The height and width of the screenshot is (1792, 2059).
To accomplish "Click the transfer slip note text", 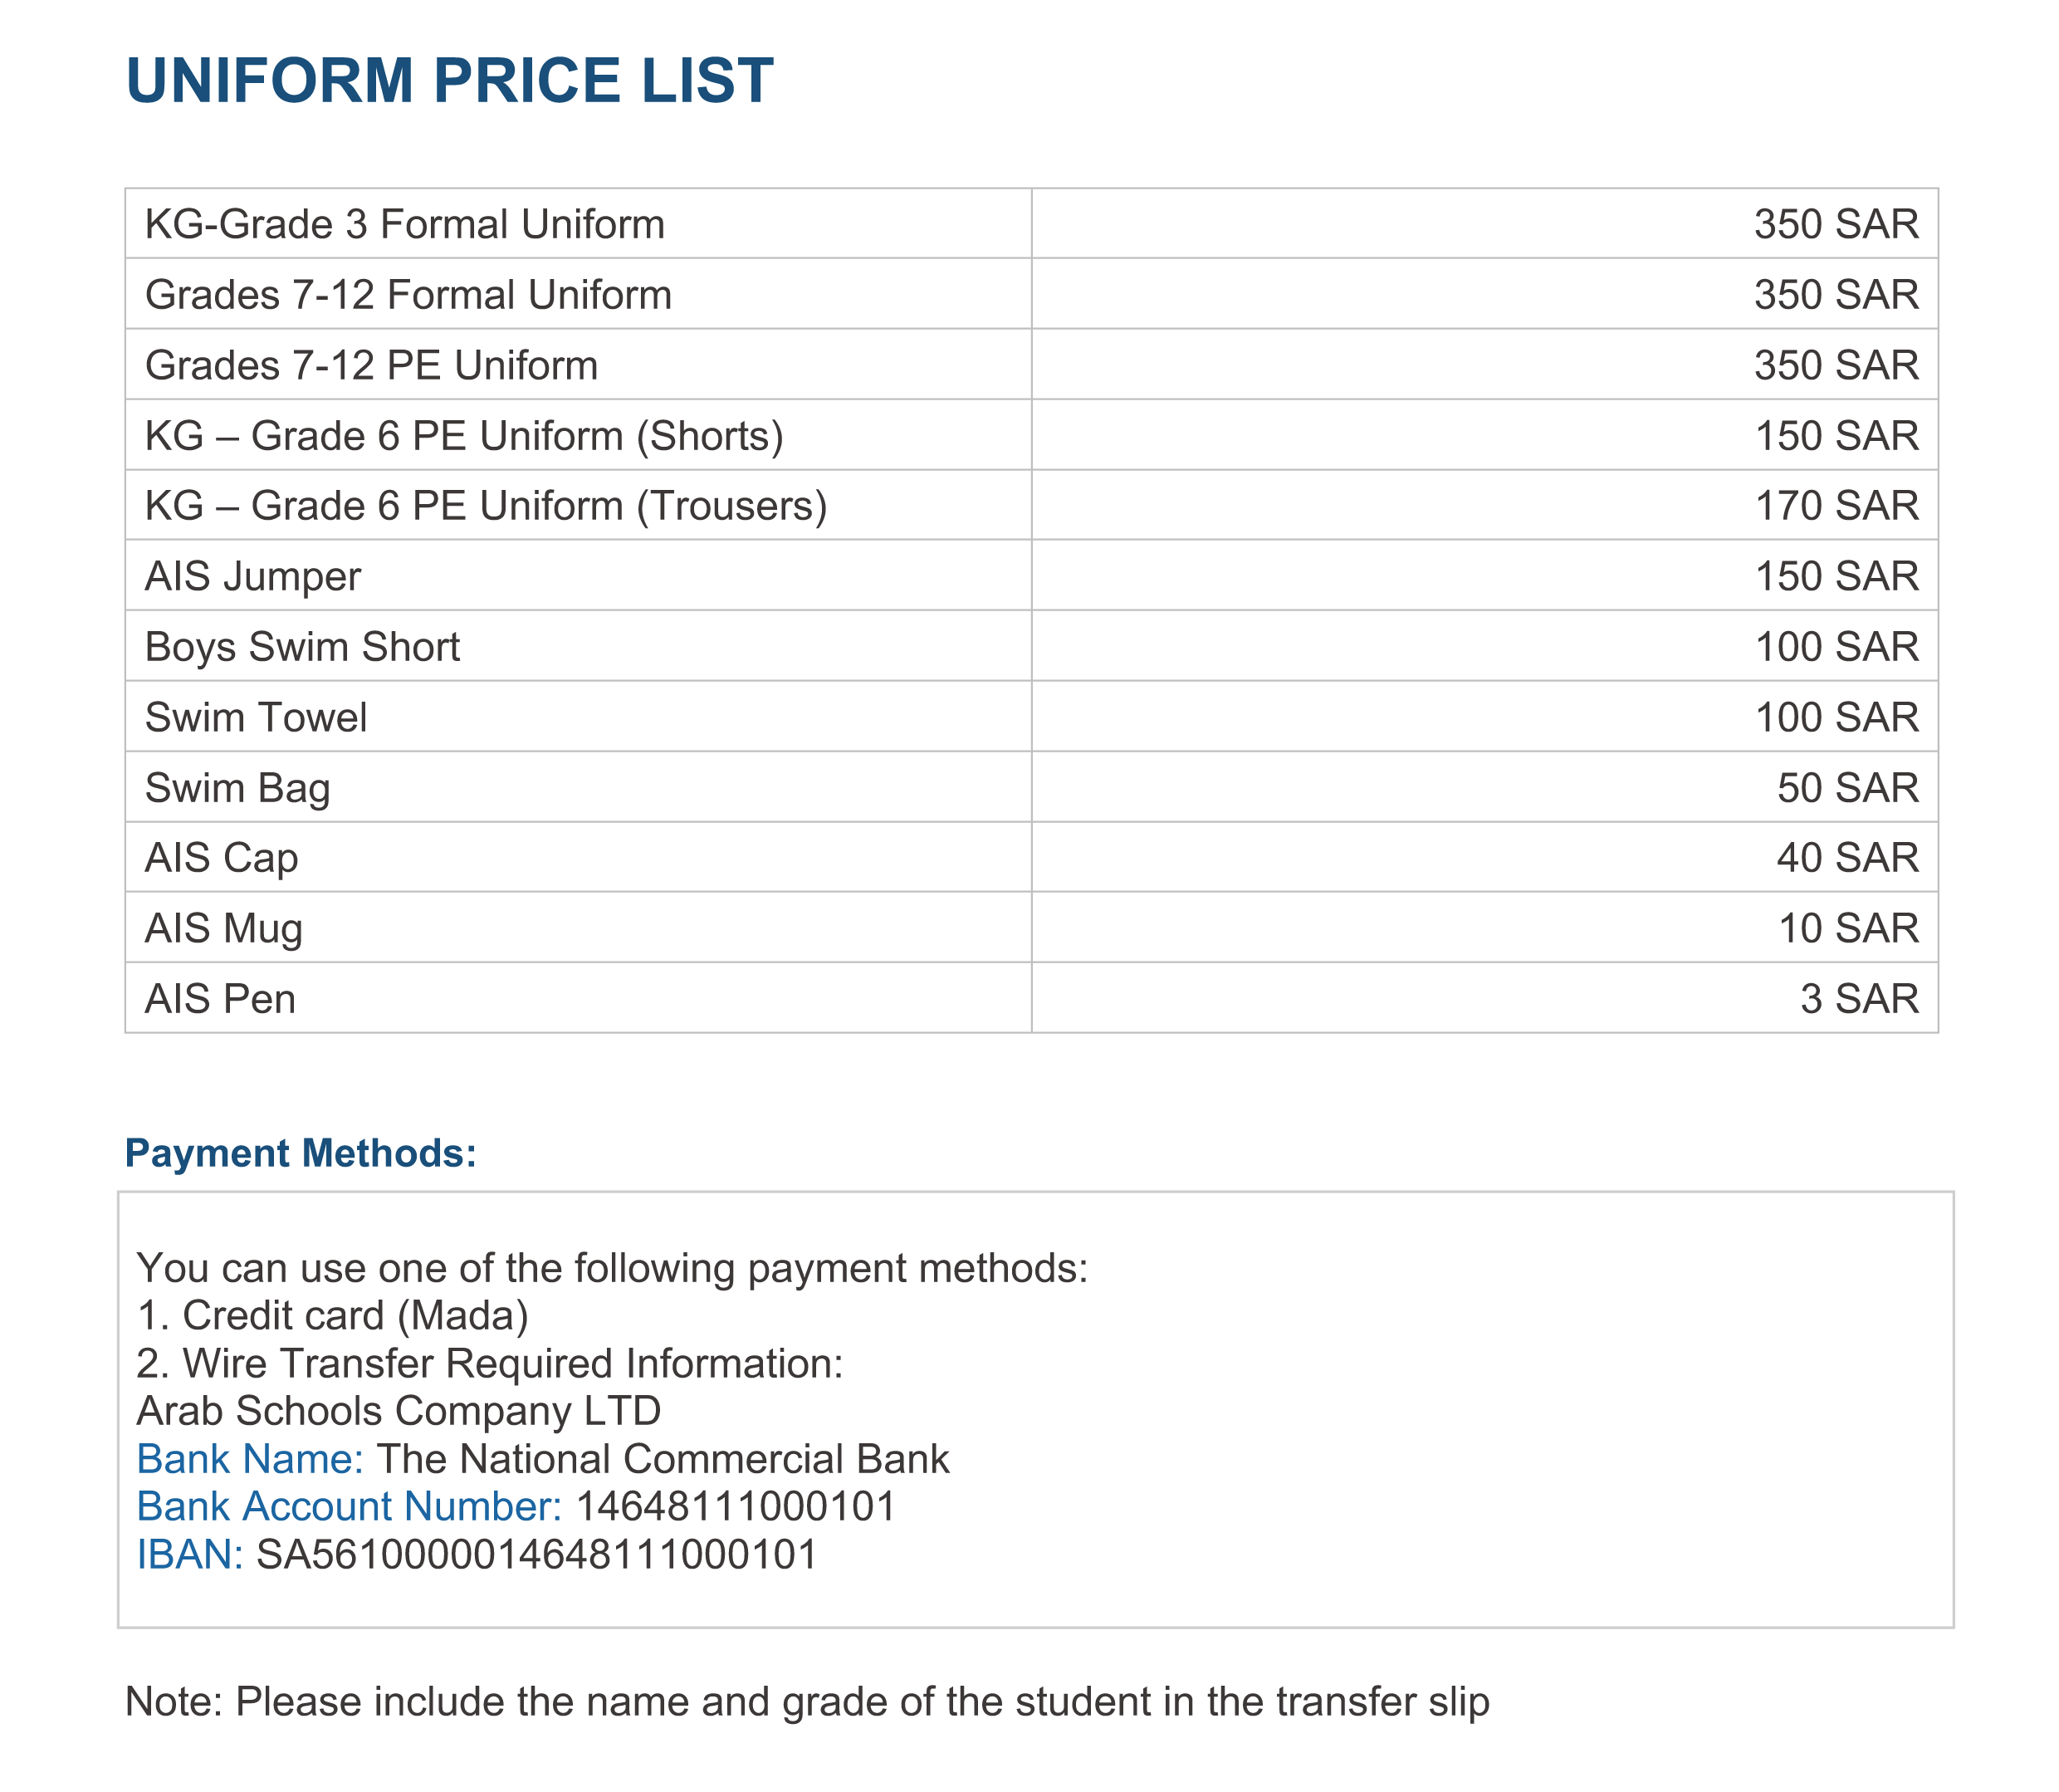I will pos(806,1701).
